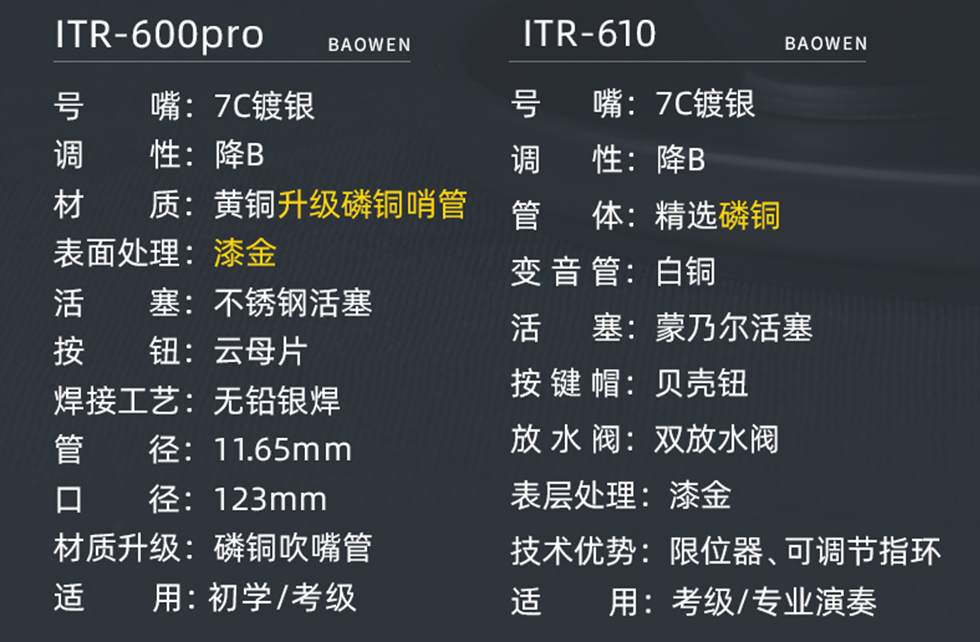Select the 限位器、可调节指环 advantage text
This screenshot has height=642, width=980.
[805, 551]
